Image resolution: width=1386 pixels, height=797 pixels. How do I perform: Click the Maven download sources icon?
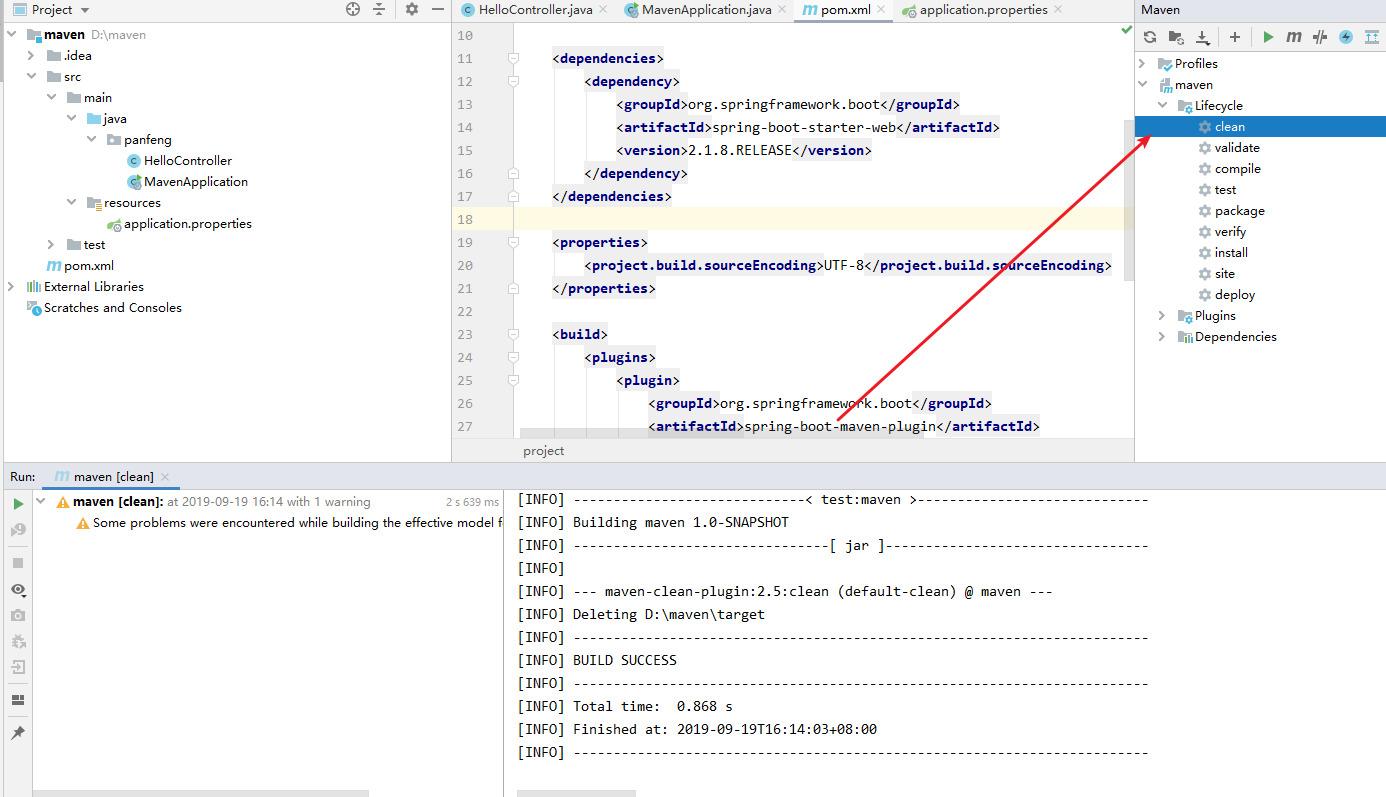[x=1202, y=37]
